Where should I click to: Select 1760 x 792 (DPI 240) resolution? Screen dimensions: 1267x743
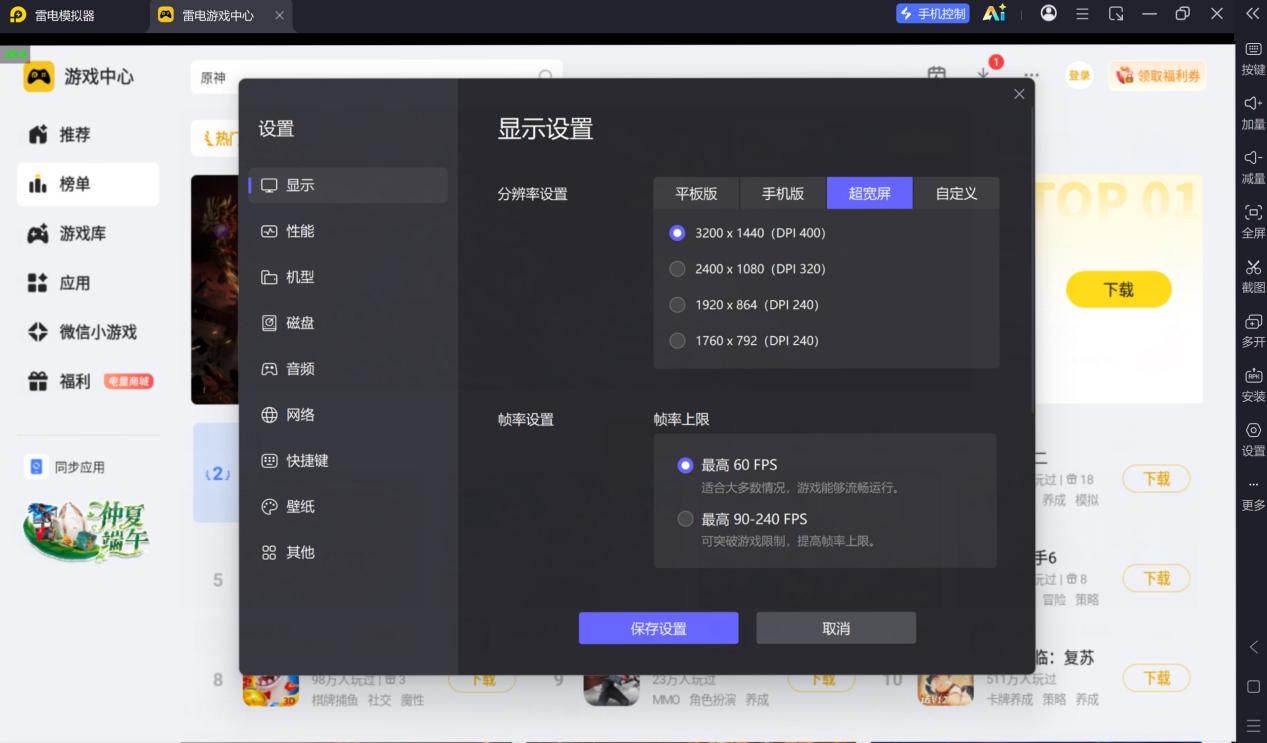743,341
